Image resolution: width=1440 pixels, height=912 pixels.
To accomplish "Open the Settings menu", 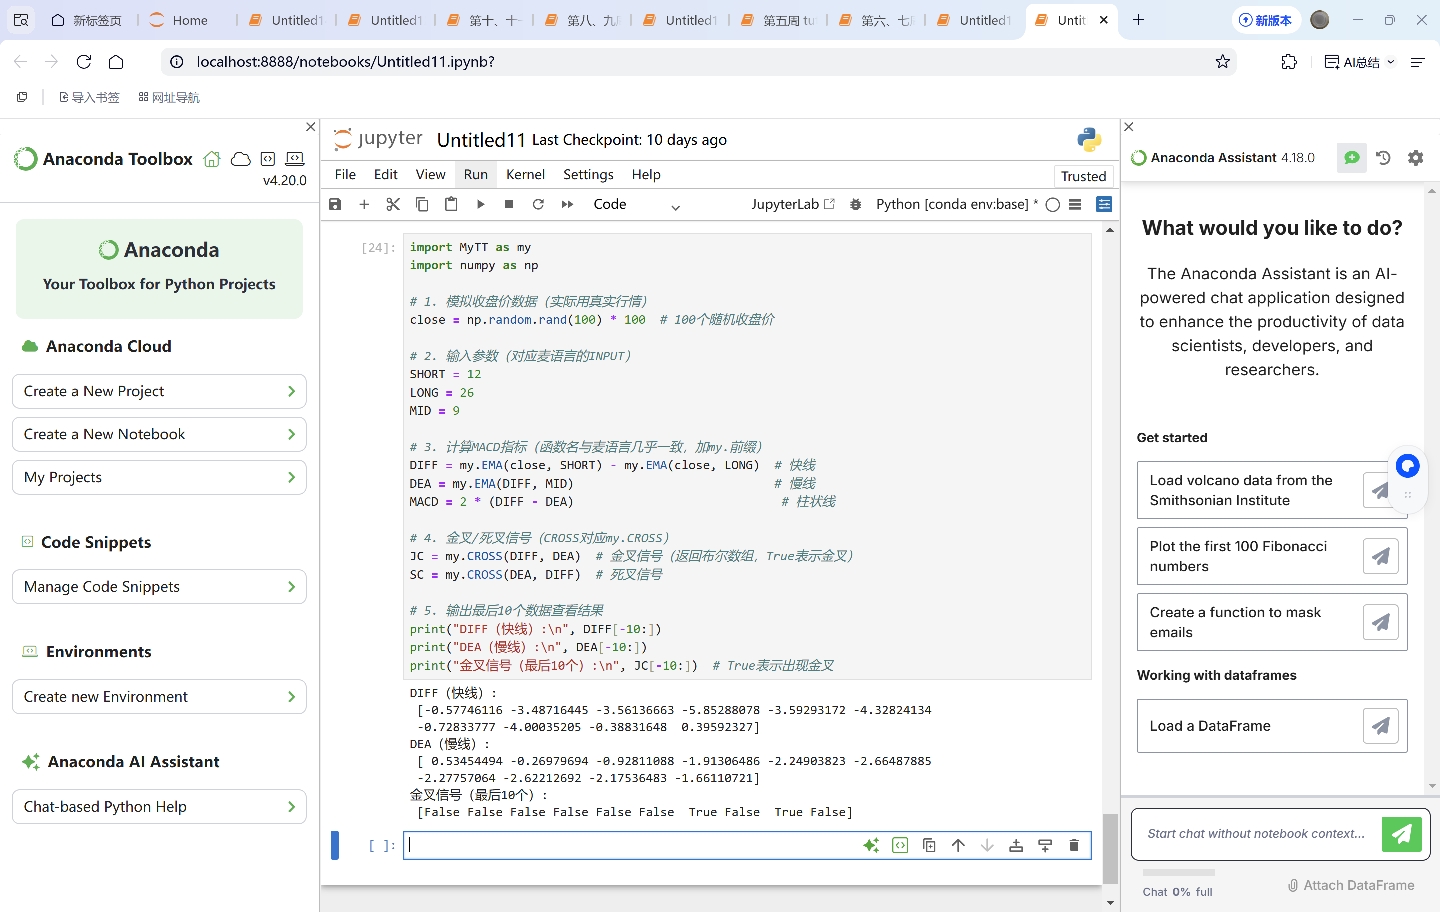I will 588,174.
